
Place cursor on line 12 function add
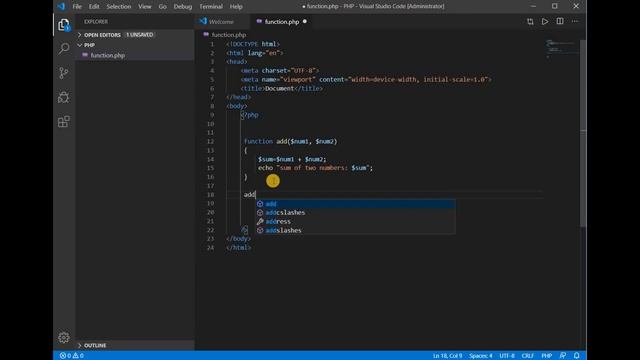[x=291, y=142]
